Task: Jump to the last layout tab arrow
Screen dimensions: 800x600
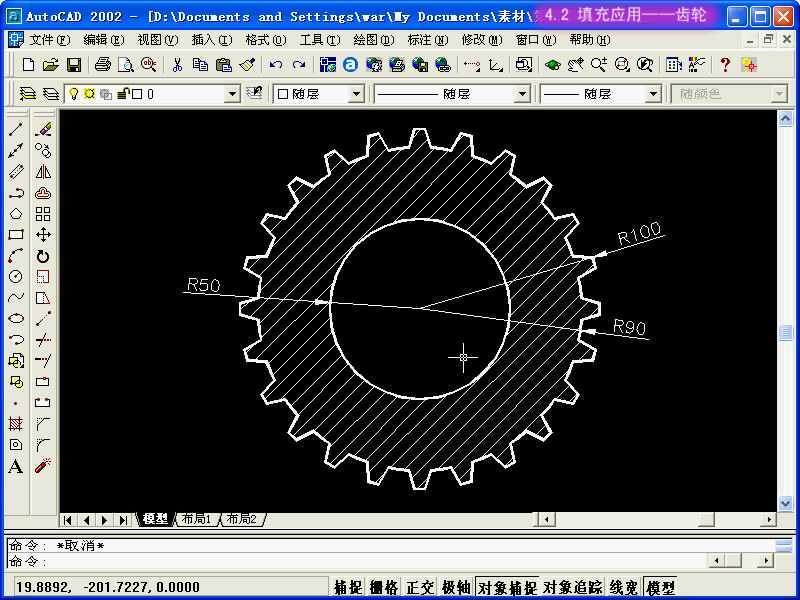Action: pos(123,520)
